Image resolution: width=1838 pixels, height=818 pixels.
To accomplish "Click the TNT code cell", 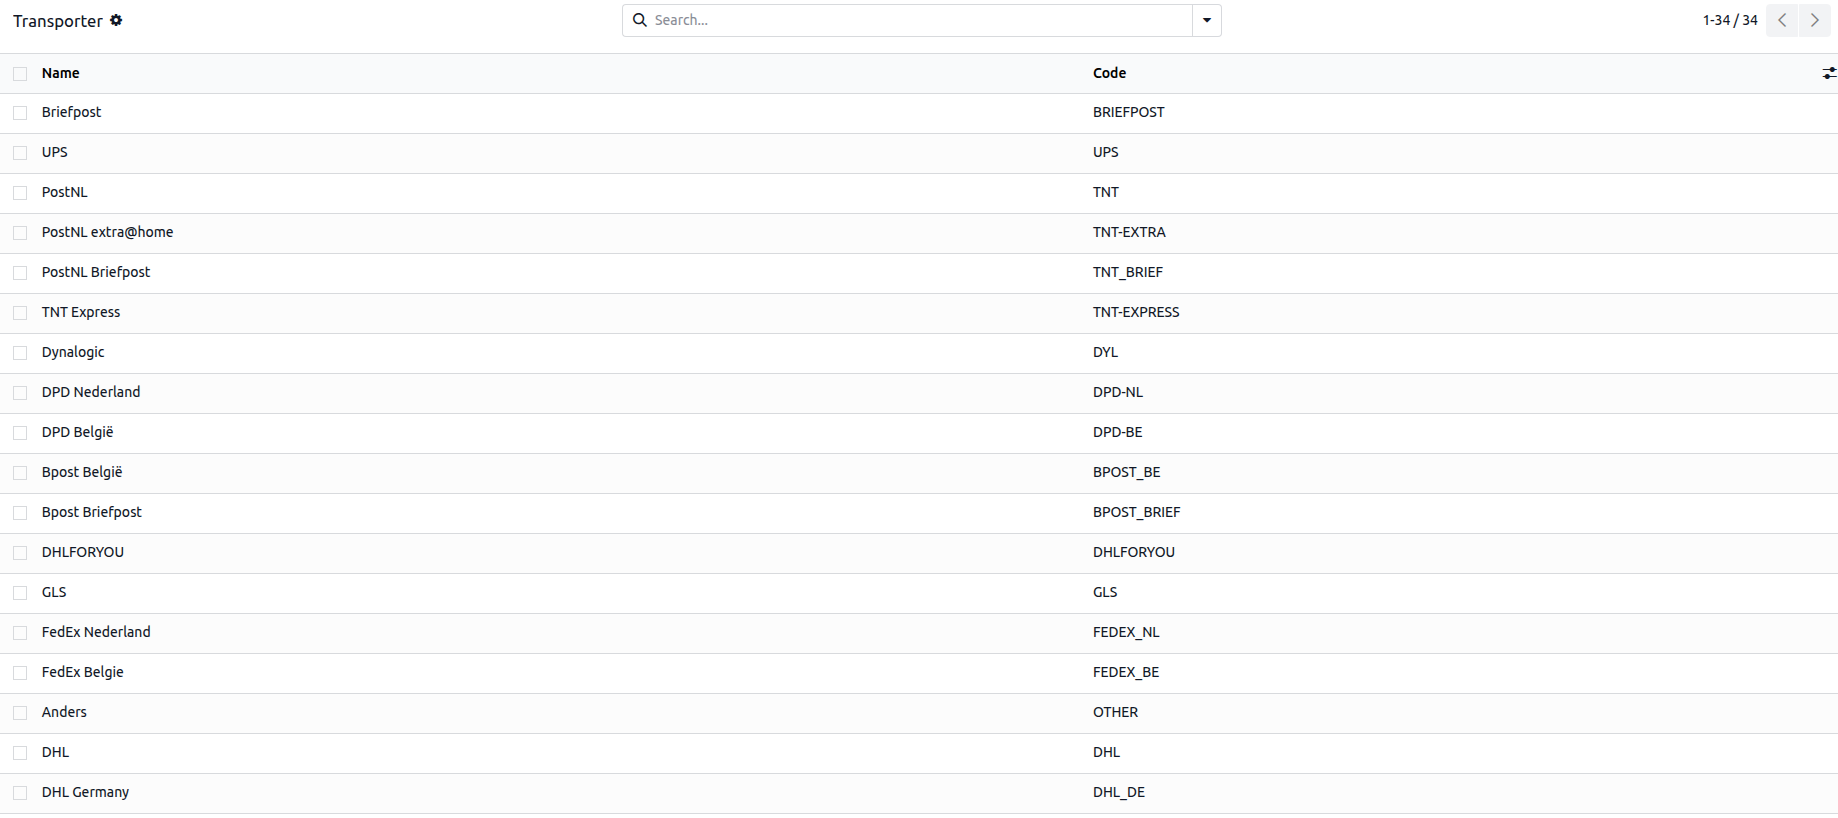I will coord(1106,192).
